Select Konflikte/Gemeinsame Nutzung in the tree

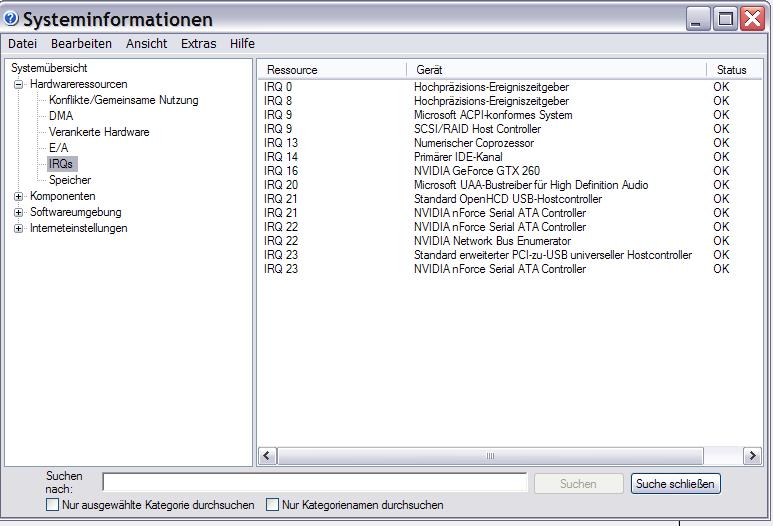(x=124, y=100)
